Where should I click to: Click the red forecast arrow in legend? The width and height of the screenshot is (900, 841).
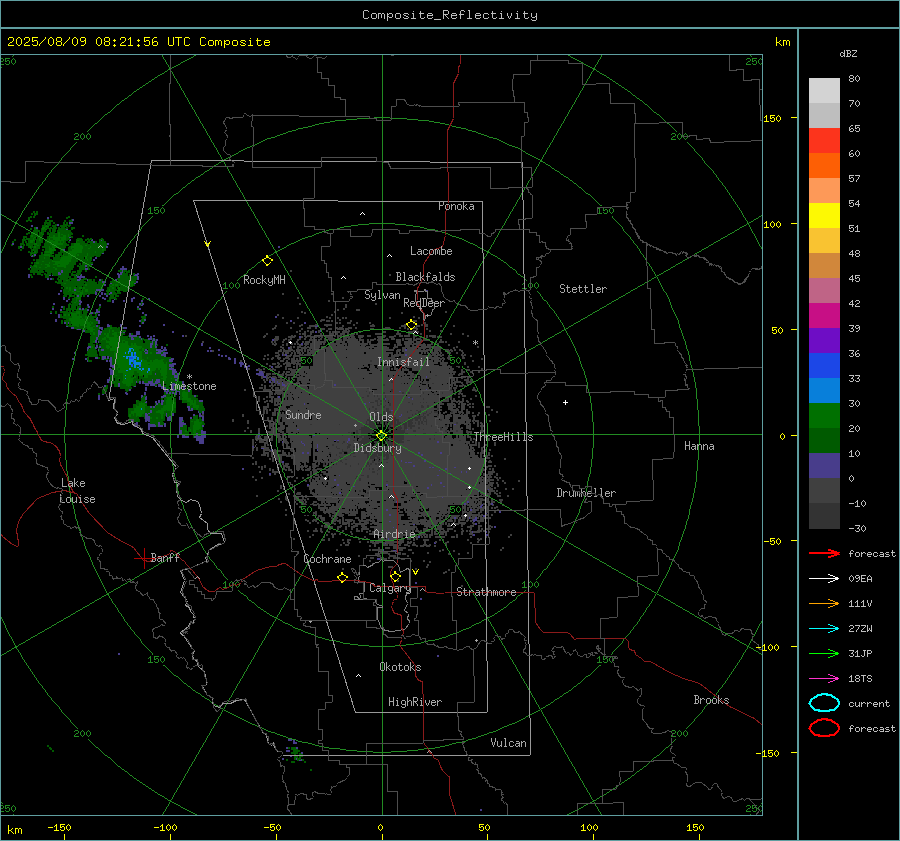824,553
